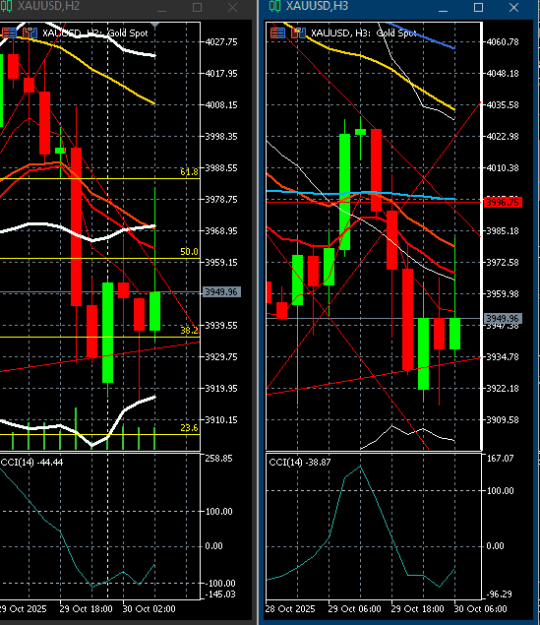540x625 pixels.
Task: Click 3934.78 on the H3 price scale
Action: coord(503,357)
